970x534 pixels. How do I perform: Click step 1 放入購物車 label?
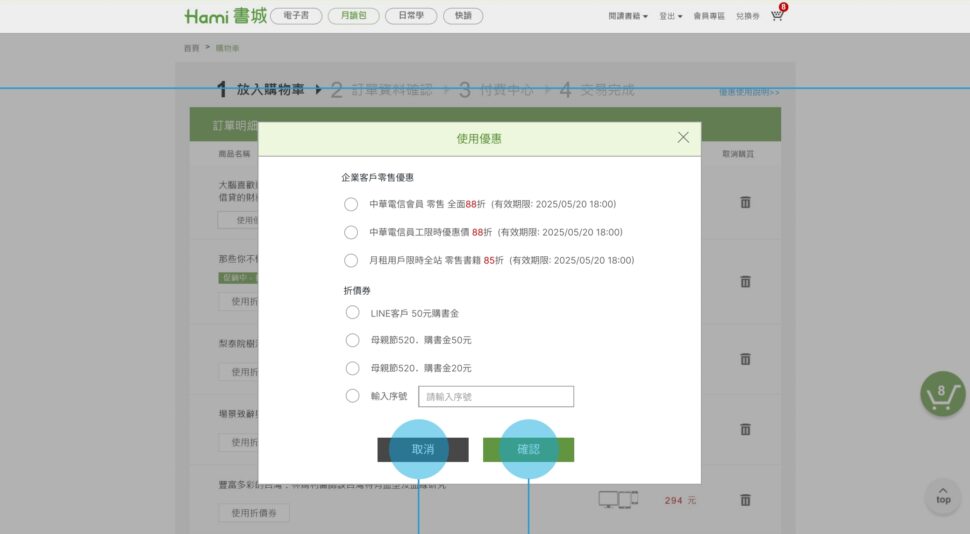tap(270, 90)
